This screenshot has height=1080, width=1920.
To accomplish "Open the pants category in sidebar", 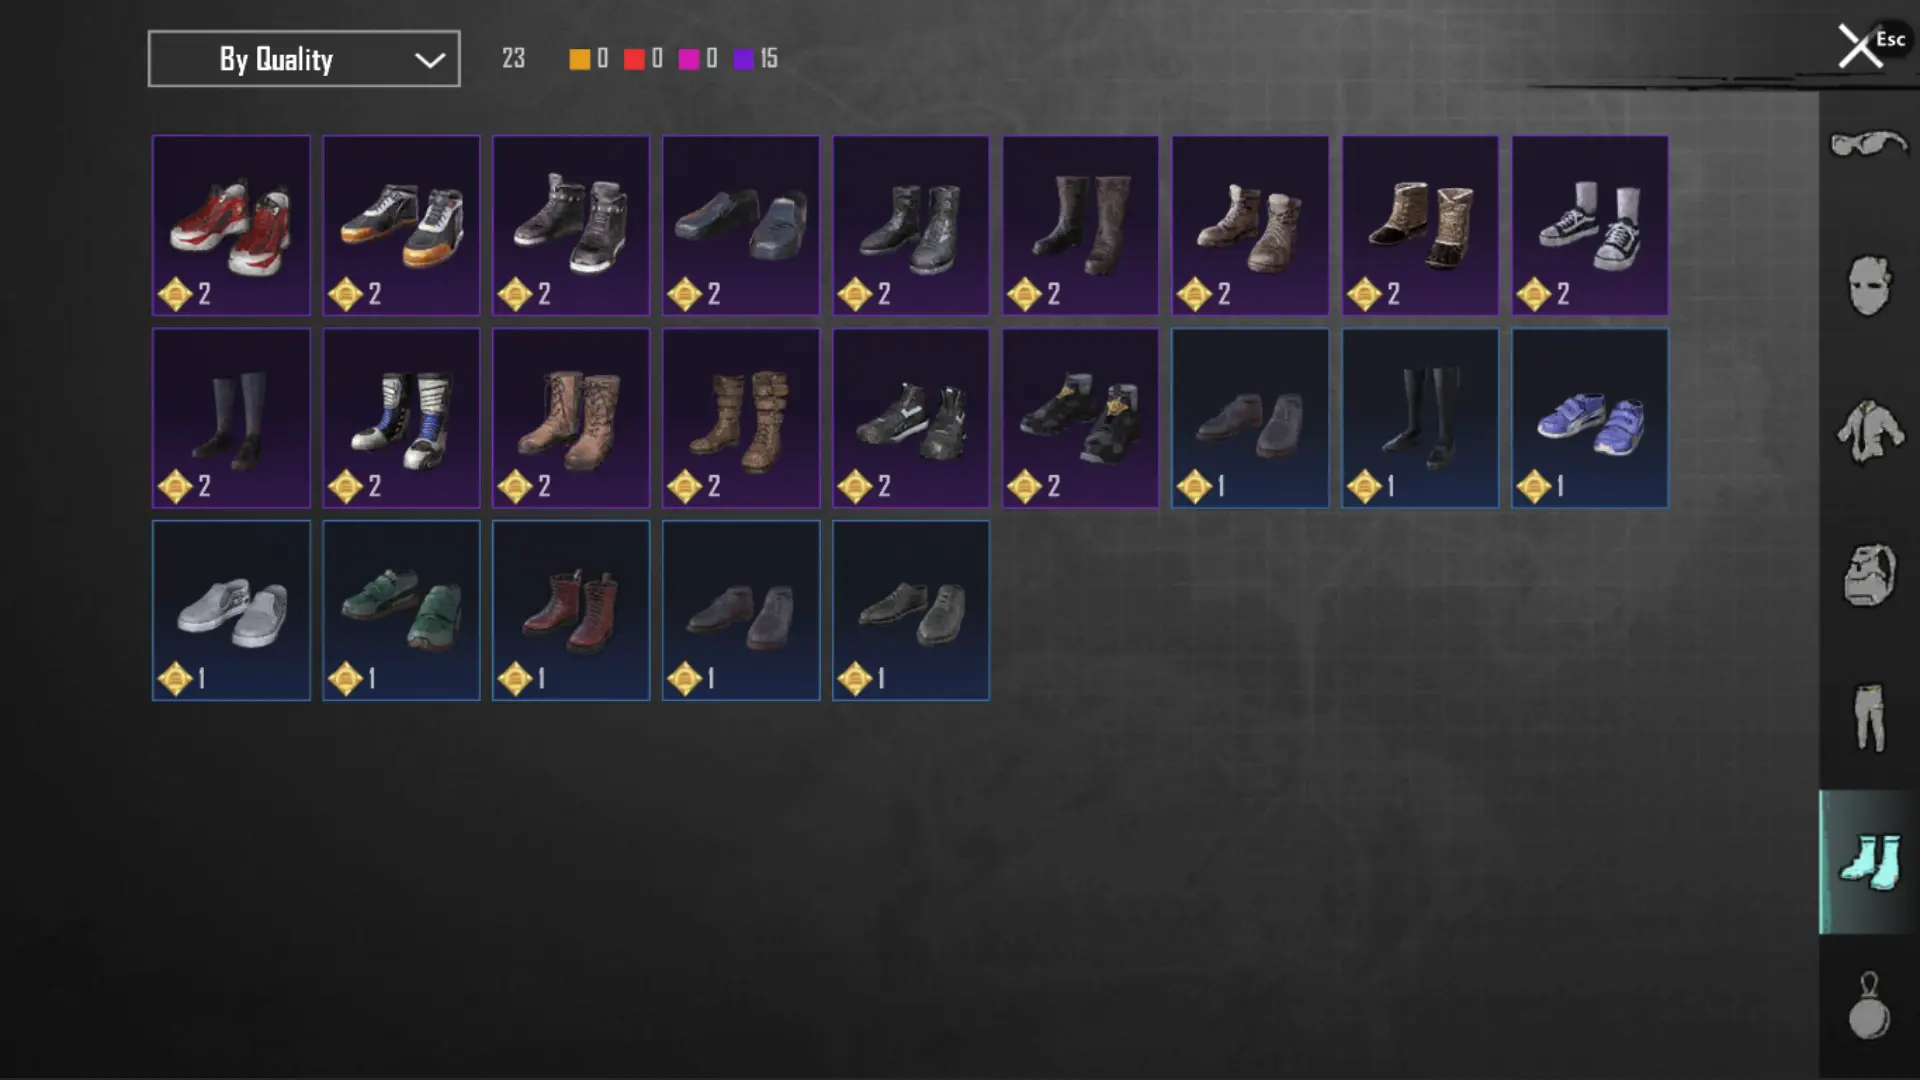I will point(1868,718).
